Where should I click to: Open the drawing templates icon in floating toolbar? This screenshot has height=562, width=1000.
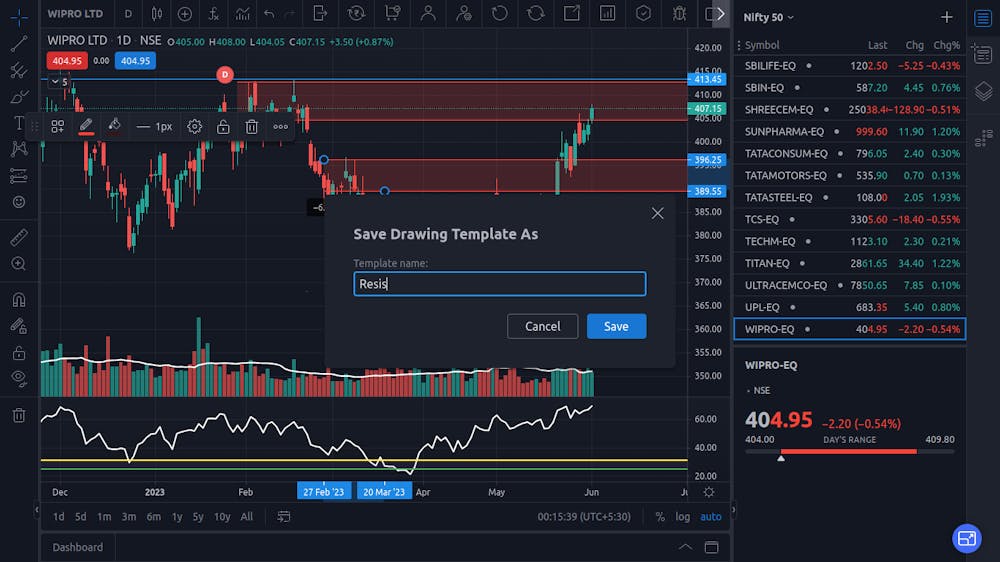pos(57,126)
